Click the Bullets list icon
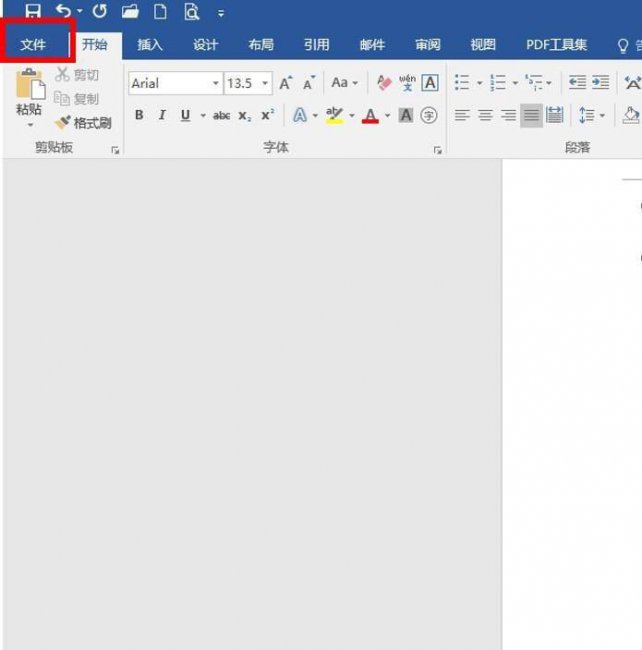 [x=462, y=82]
